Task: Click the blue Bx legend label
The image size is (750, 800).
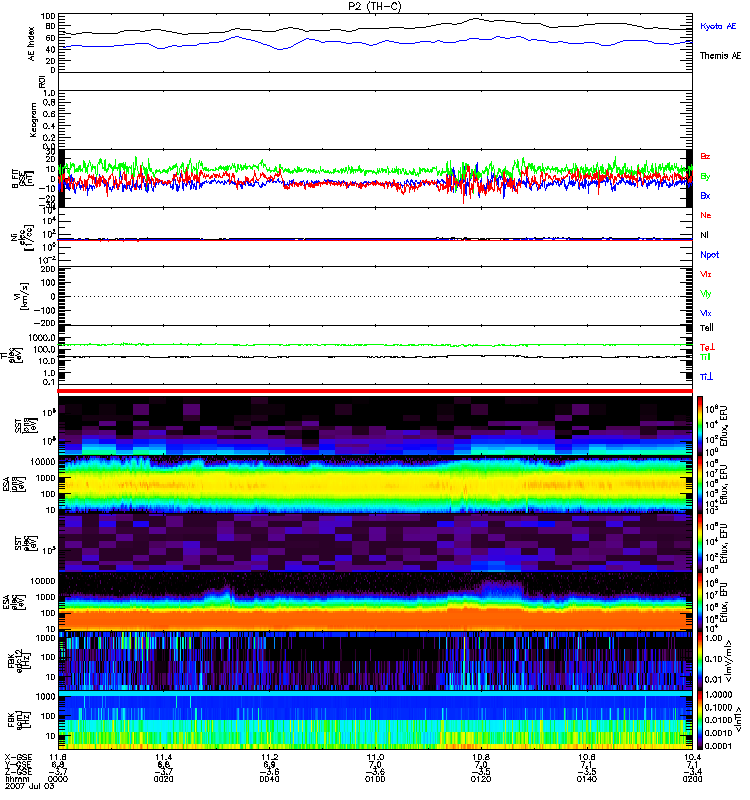Action: click(705, 196)
